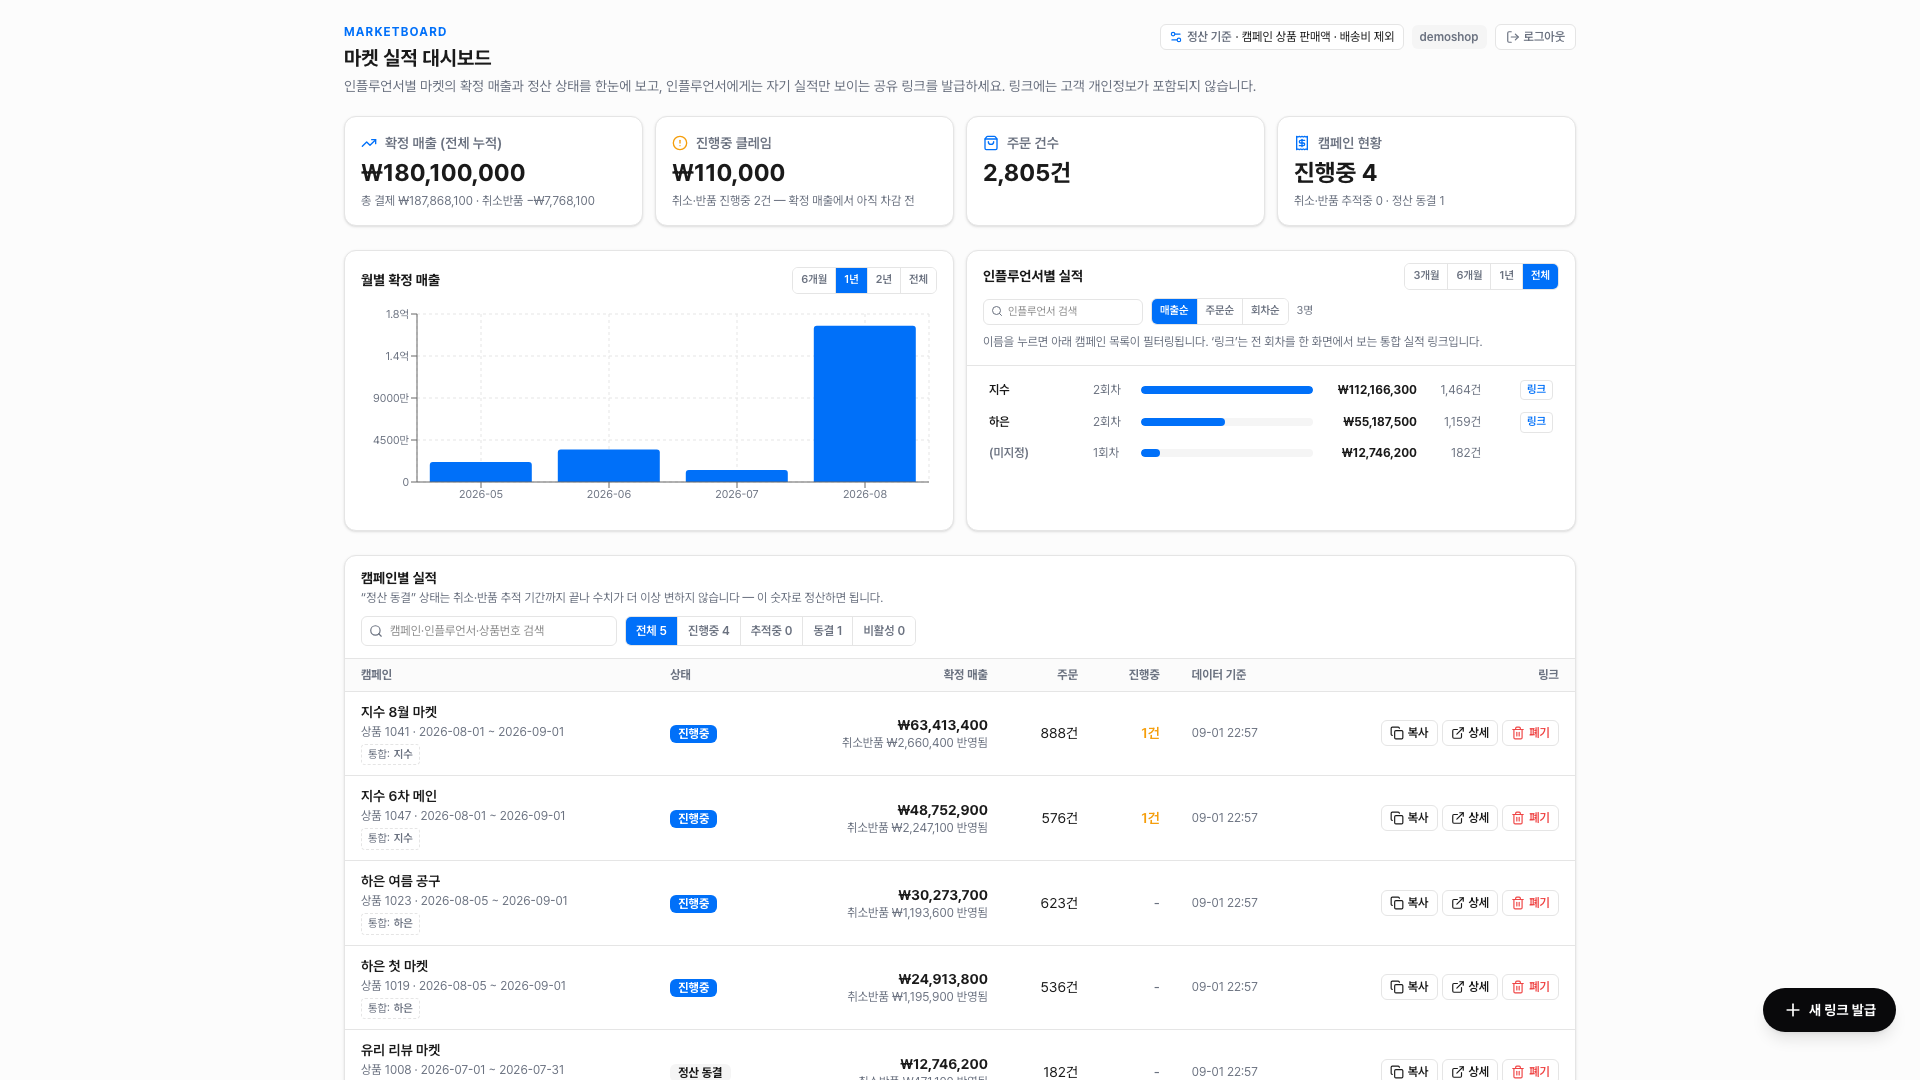Focus the campaign search input field
Image resolution: width=1920 pixels, height=1080 pixels.
click(489, 631)
